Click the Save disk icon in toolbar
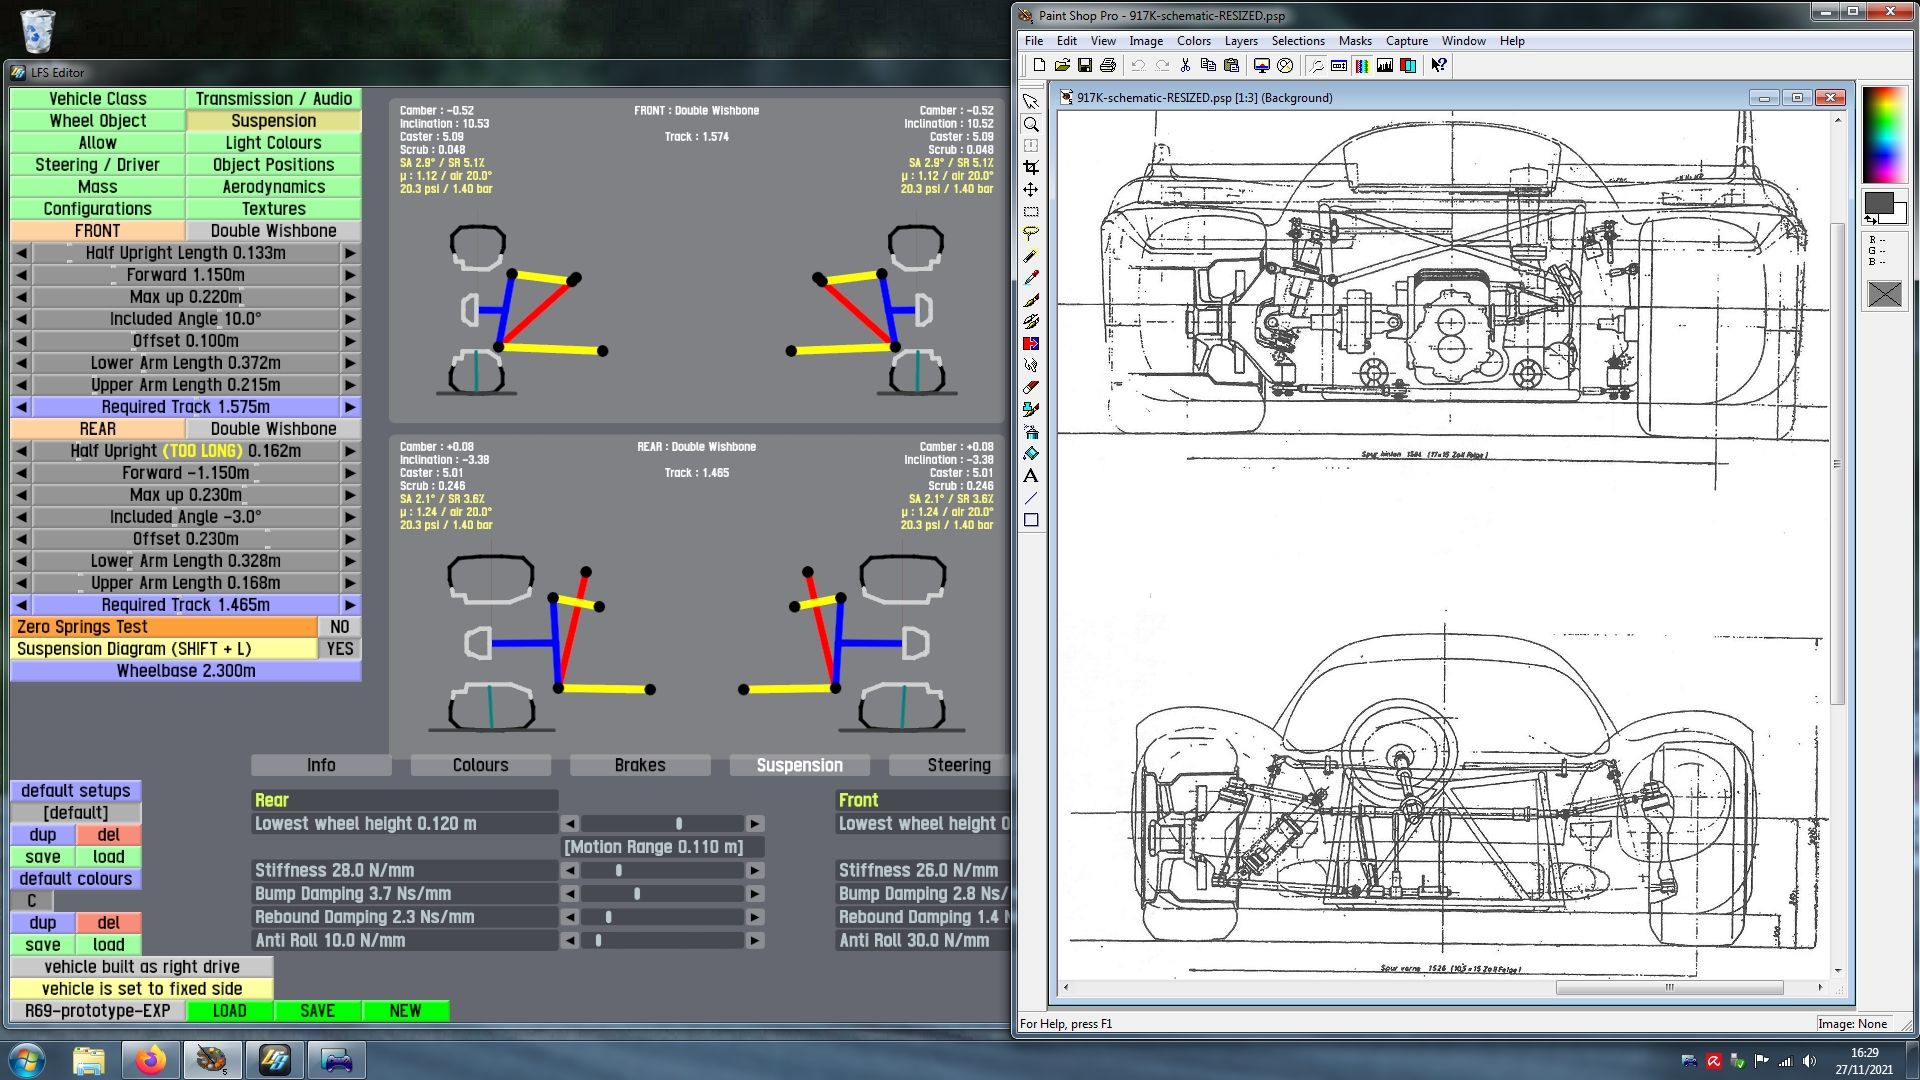The image size is (1920, 1080). click(x=1085, y=65)
